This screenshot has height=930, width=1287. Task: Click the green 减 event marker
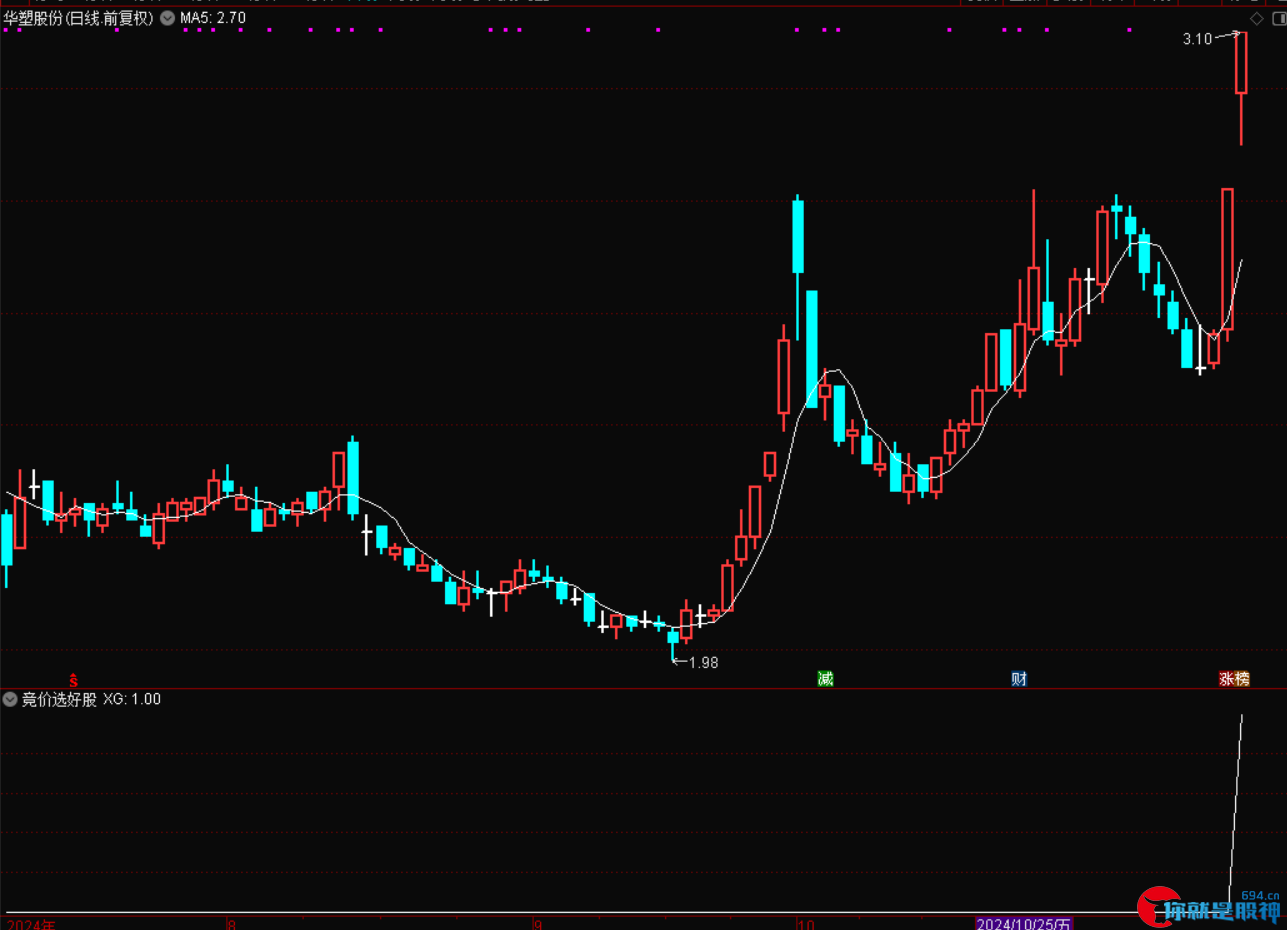(x=825, y=679)
